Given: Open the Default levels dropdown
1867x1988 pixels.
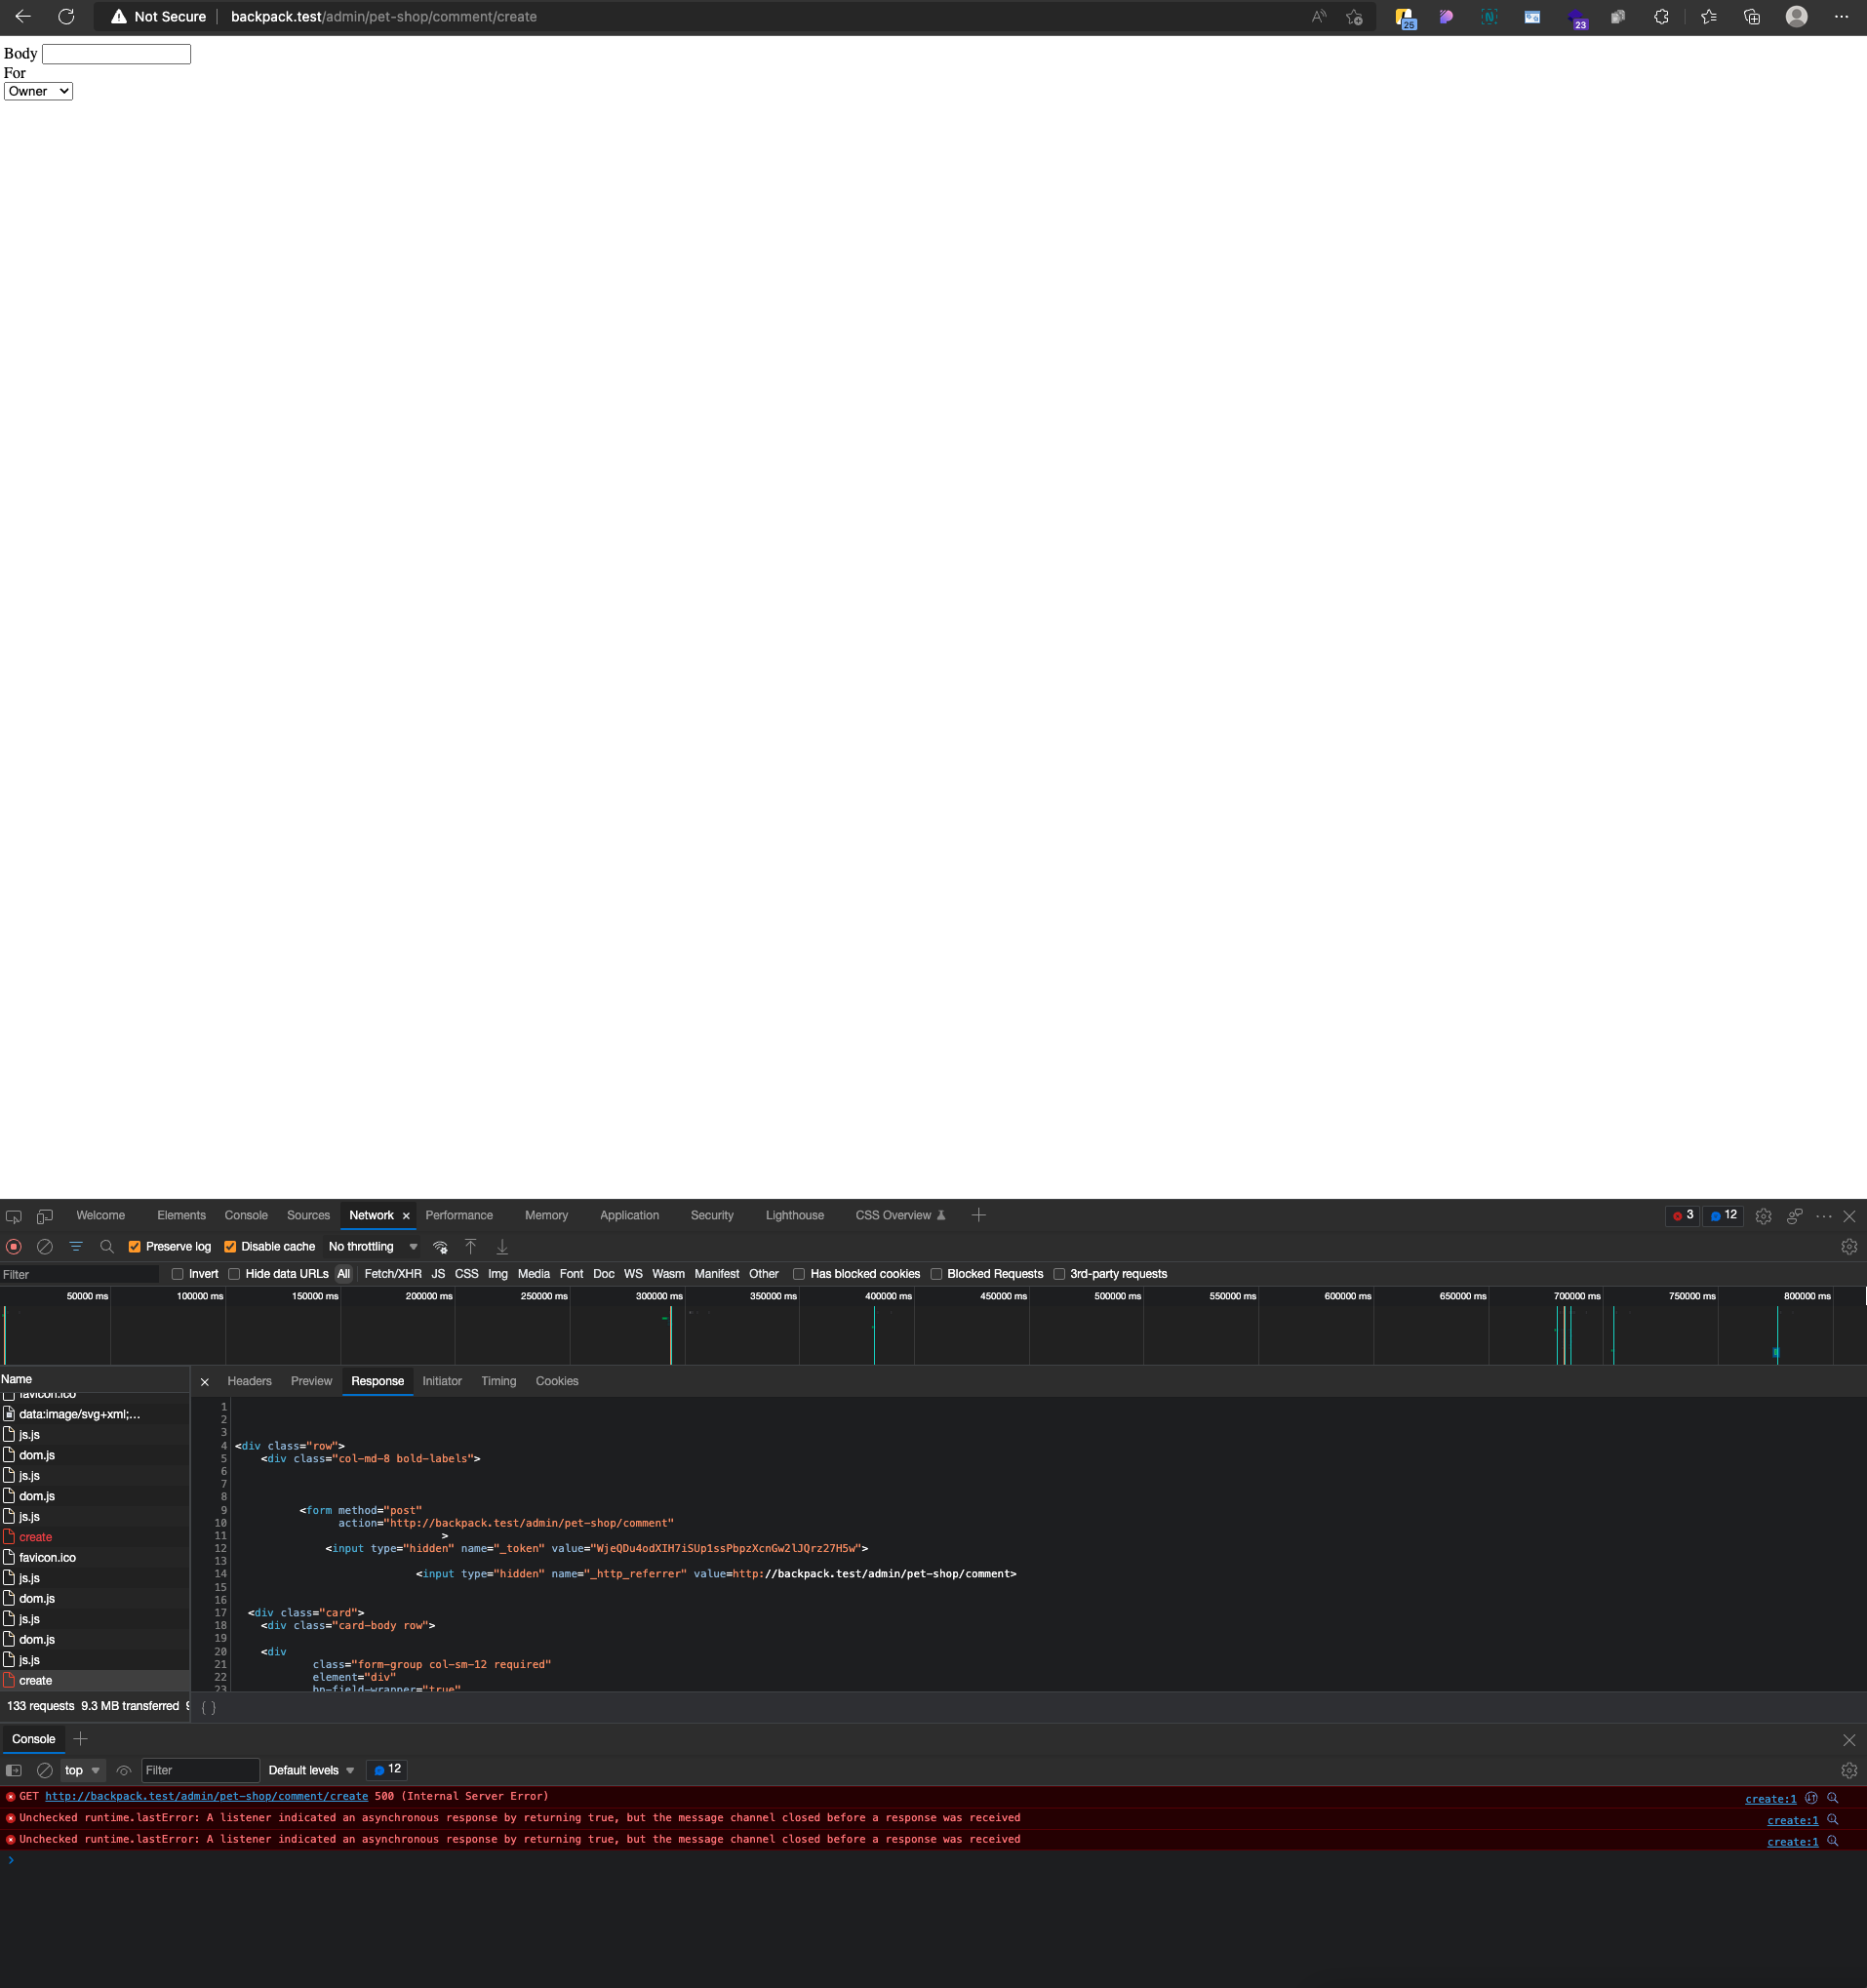Looking at the screenshot, I should pyautogui.click(x=309, y=1770).
